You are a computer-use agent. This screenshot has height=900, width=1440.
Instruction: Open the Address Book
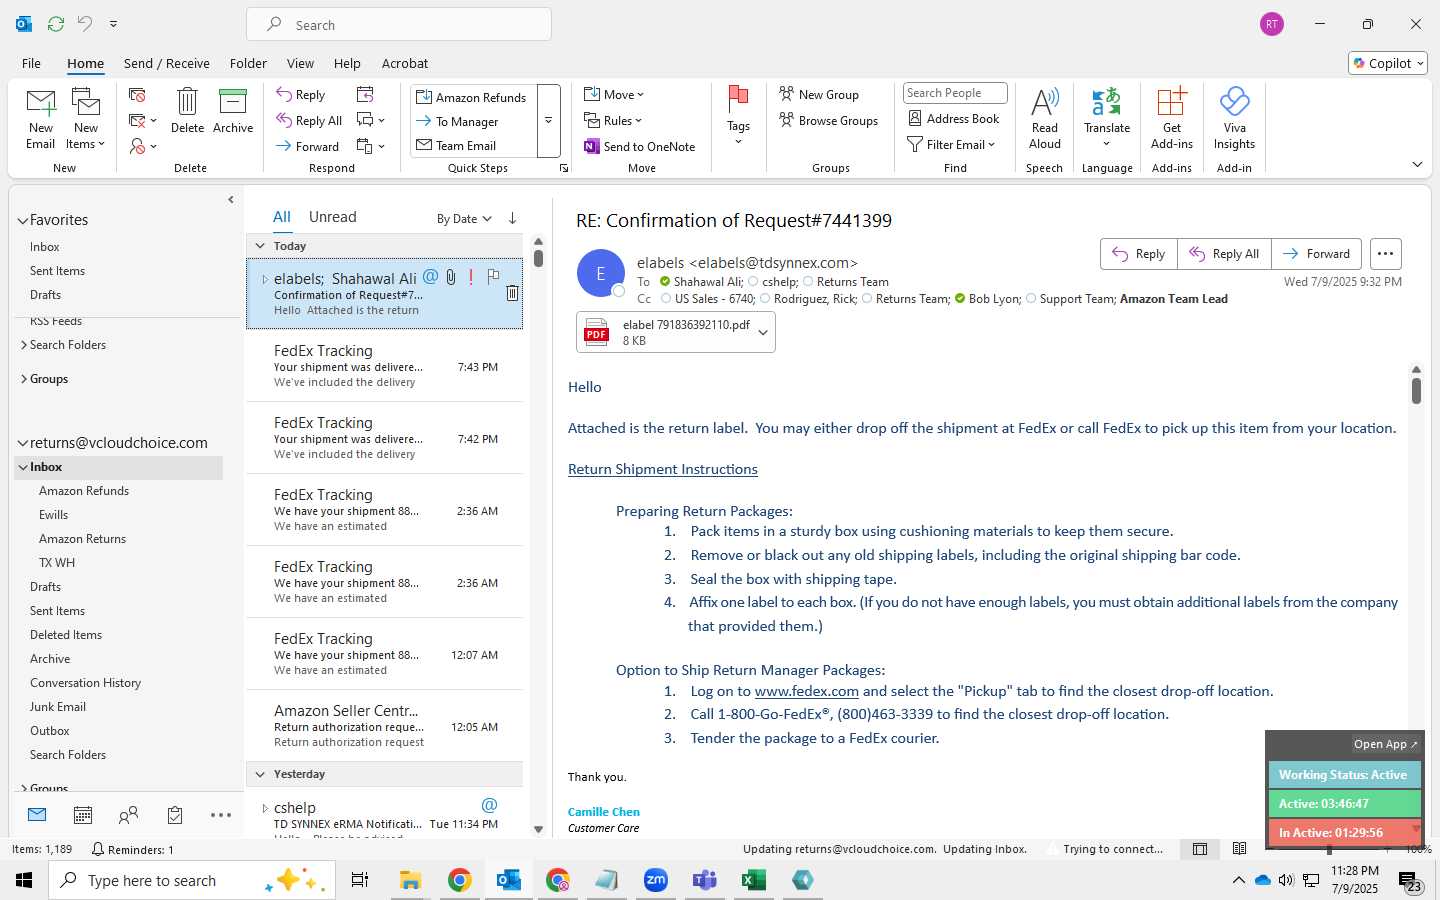[x=953, y=118]
